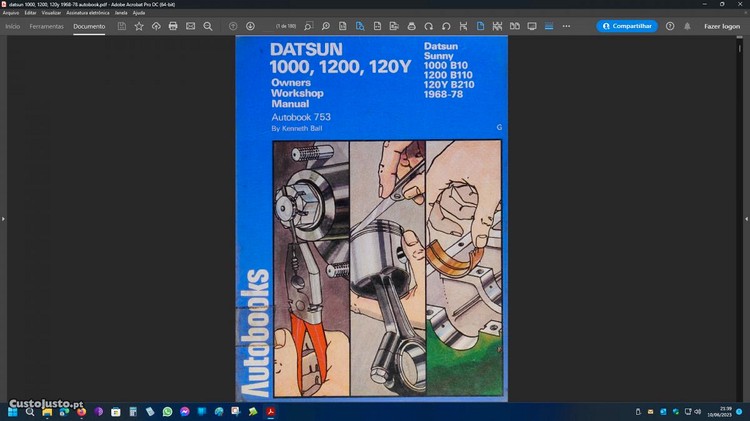Expand the right tools pane arrow
The image size is (750, 421).
coord(746,218)
